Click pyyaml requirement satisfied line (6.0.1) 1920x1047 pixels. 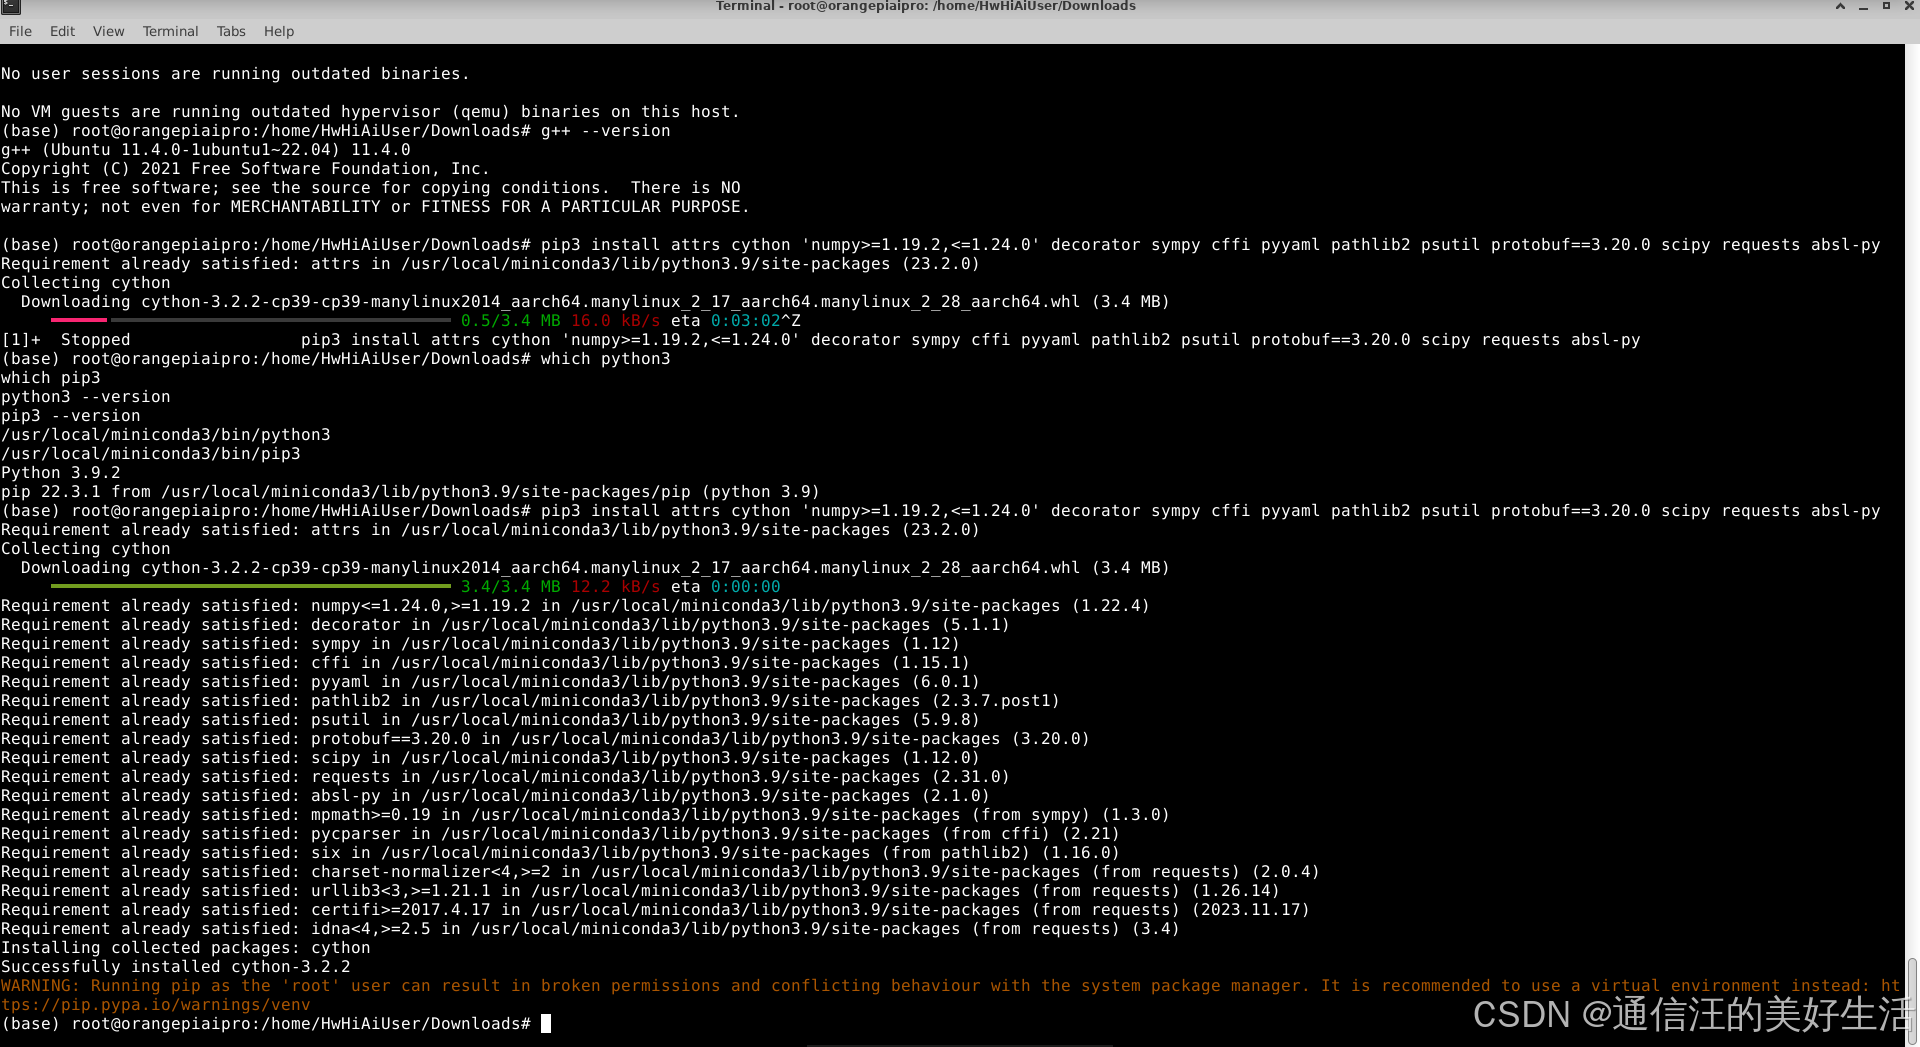(490, 682)
